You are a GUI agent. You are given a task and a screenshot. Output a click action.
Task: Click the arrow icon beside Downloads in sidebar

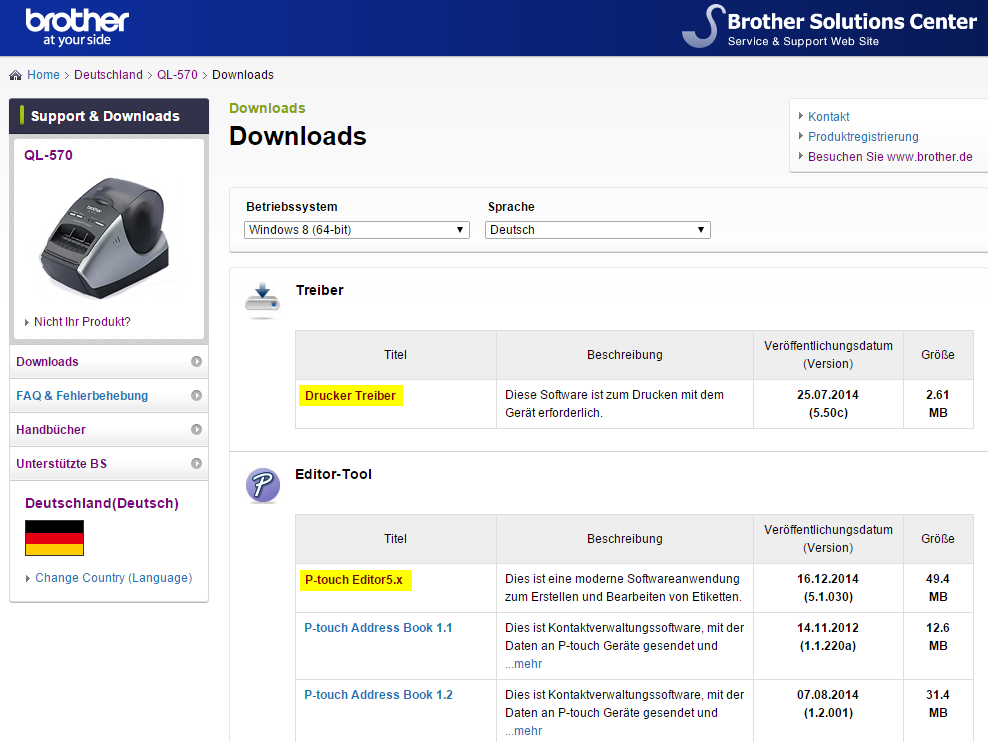point(197,362)
